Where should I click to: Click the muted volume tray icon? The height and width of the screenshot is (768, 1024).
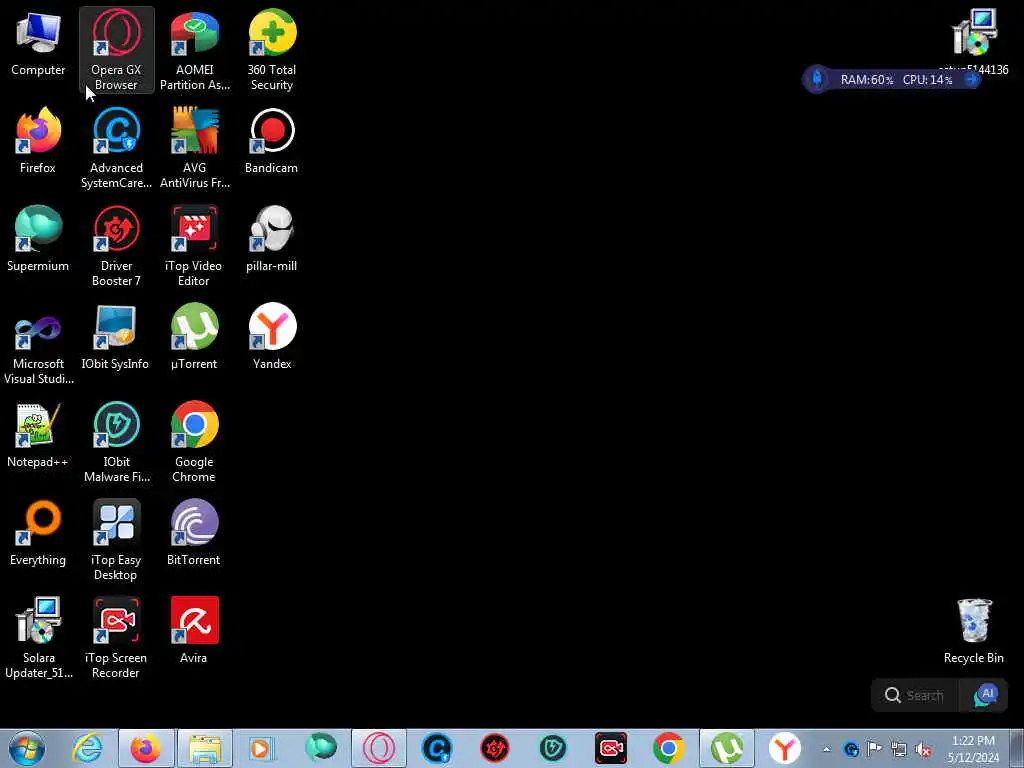(x=923, y=750)
